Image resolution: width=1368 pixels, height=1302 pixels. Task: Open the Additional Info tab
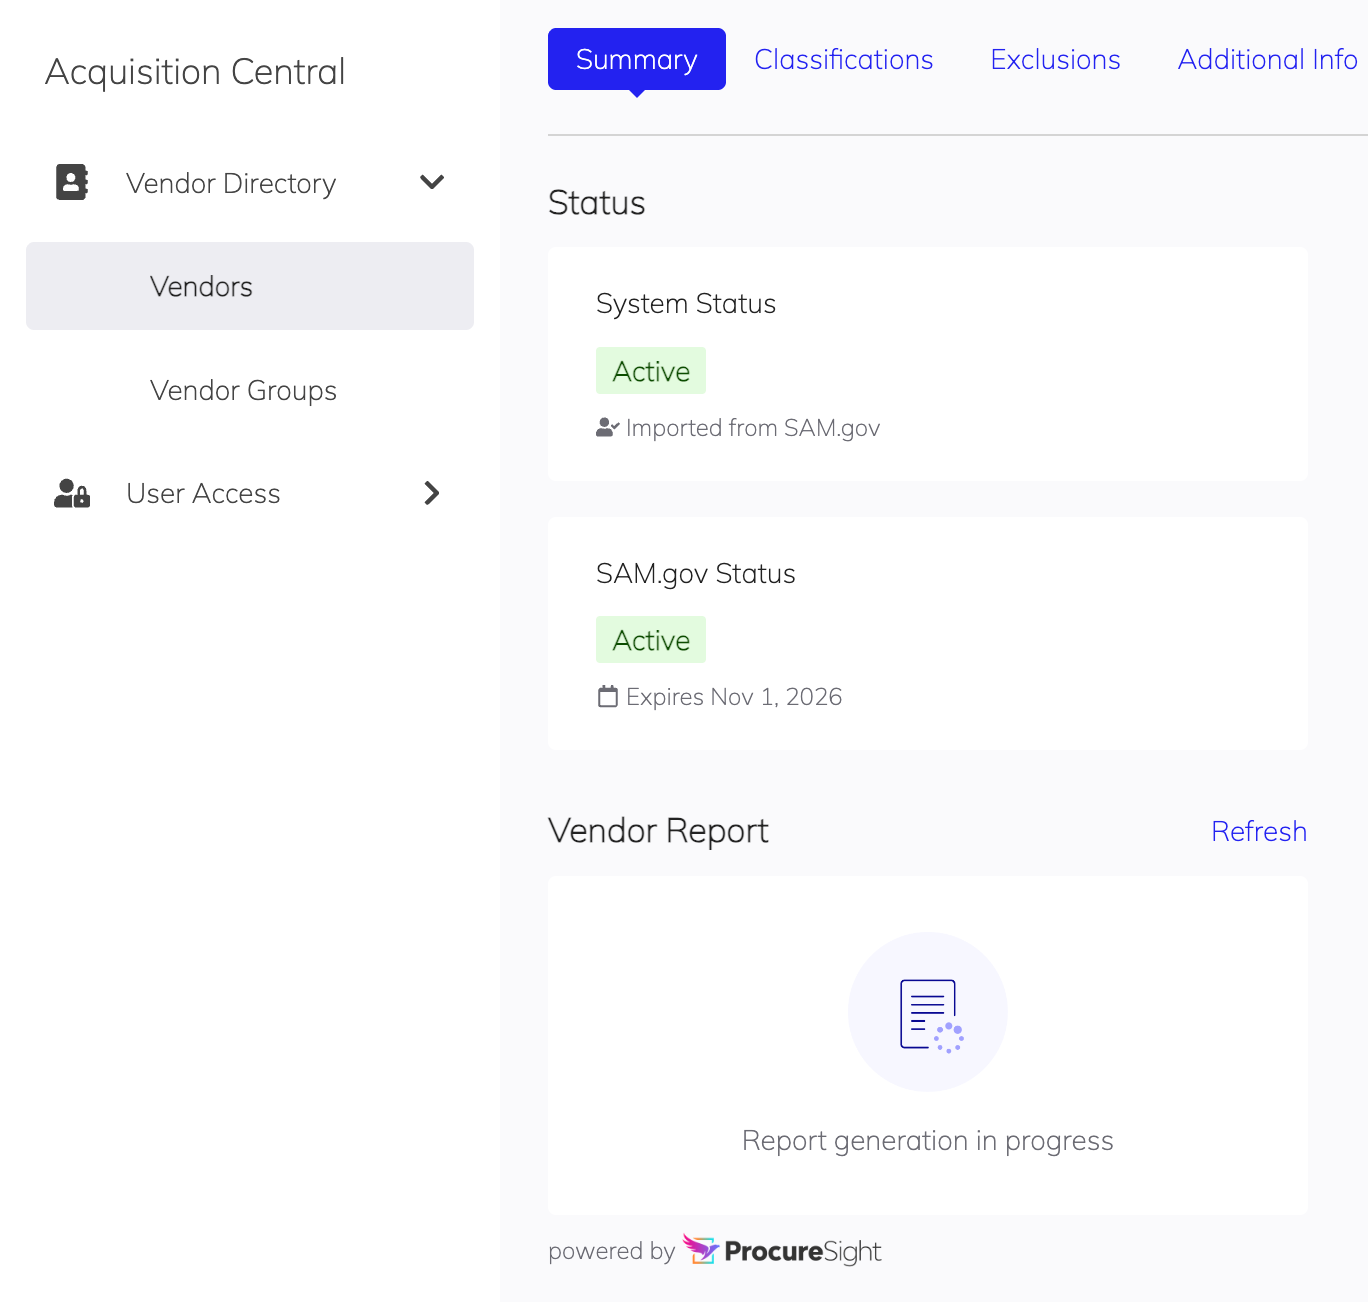[x=1267, y=59]
